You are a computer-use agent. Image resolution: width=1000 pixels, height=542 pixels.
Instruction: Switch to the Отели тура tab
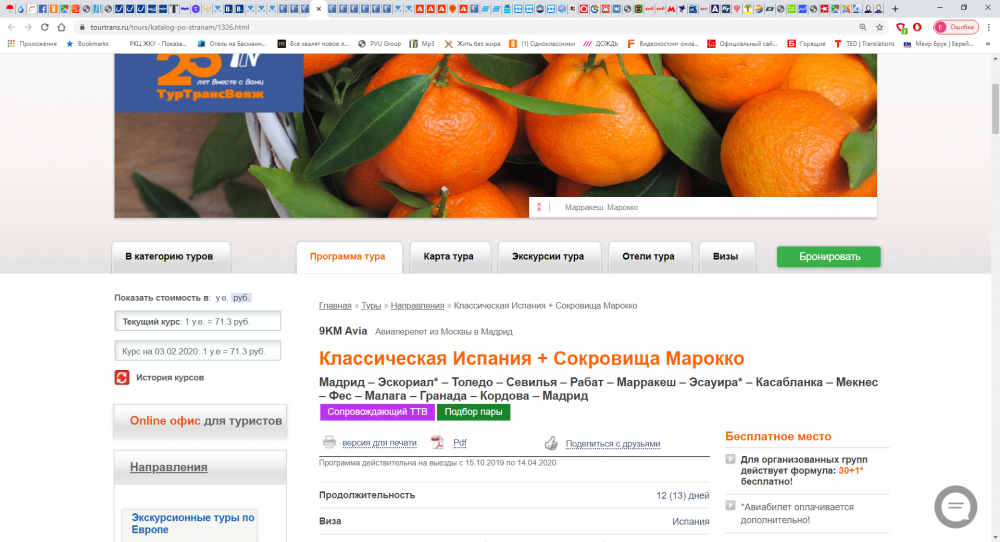pyautogui.click(x=649, y=257)
